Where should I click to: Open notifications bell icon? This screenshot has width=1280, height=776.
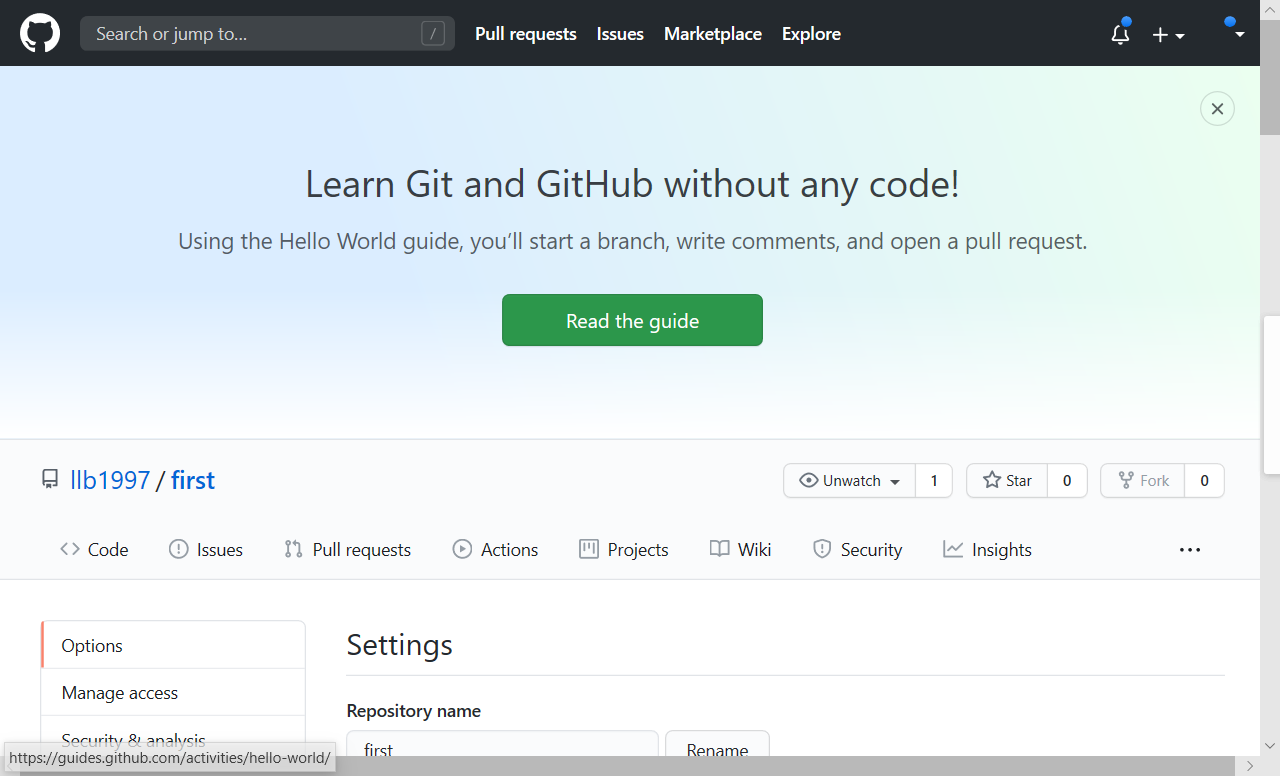pyautogui.click(x=1121, y=33)
